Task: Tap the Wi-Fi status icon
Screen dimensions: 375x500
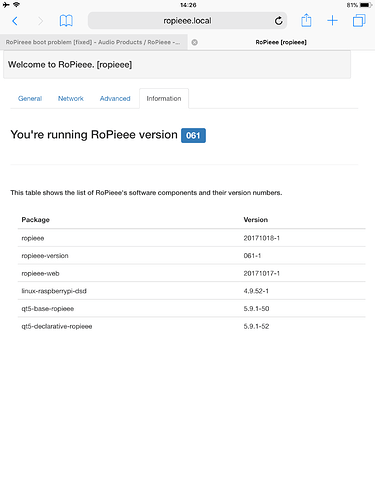Action: pyautogui.click(x=16, y=5)
